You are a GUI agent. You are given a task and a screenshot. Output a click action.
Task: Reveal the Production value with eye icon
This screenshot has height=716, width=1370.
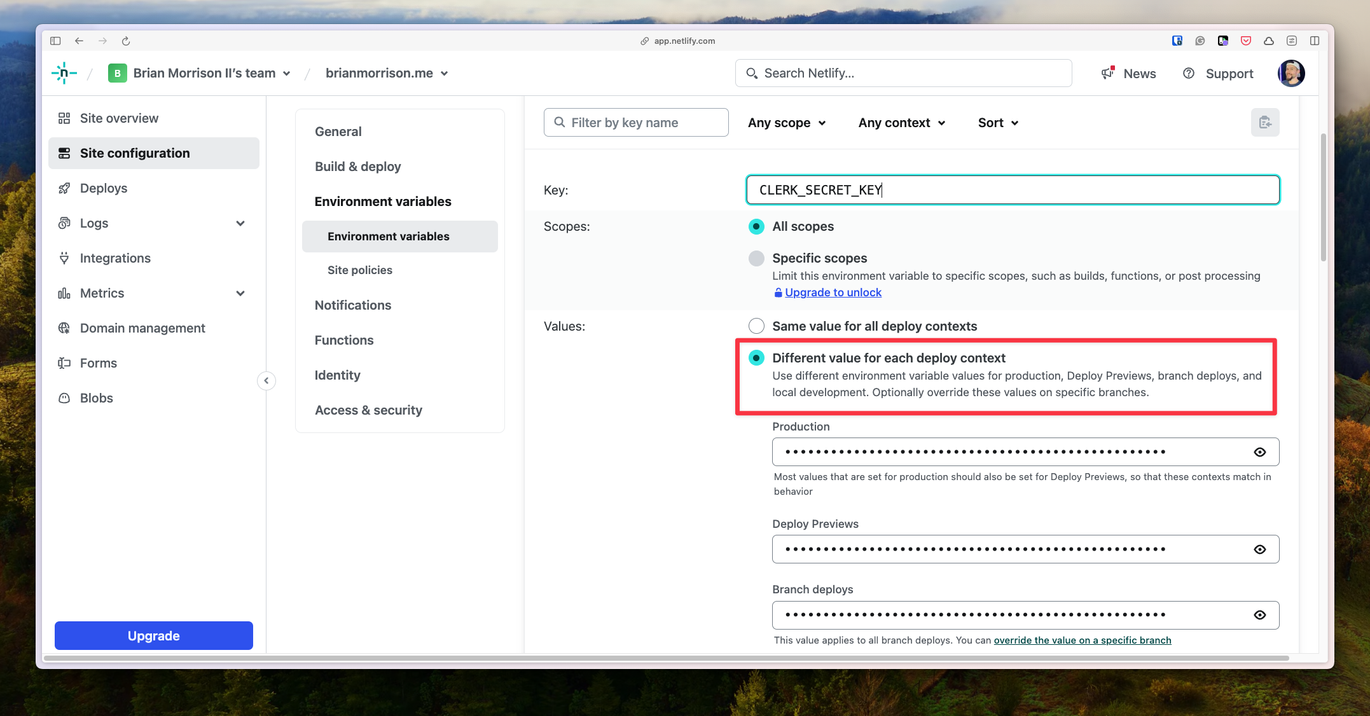pos(1260,452)
